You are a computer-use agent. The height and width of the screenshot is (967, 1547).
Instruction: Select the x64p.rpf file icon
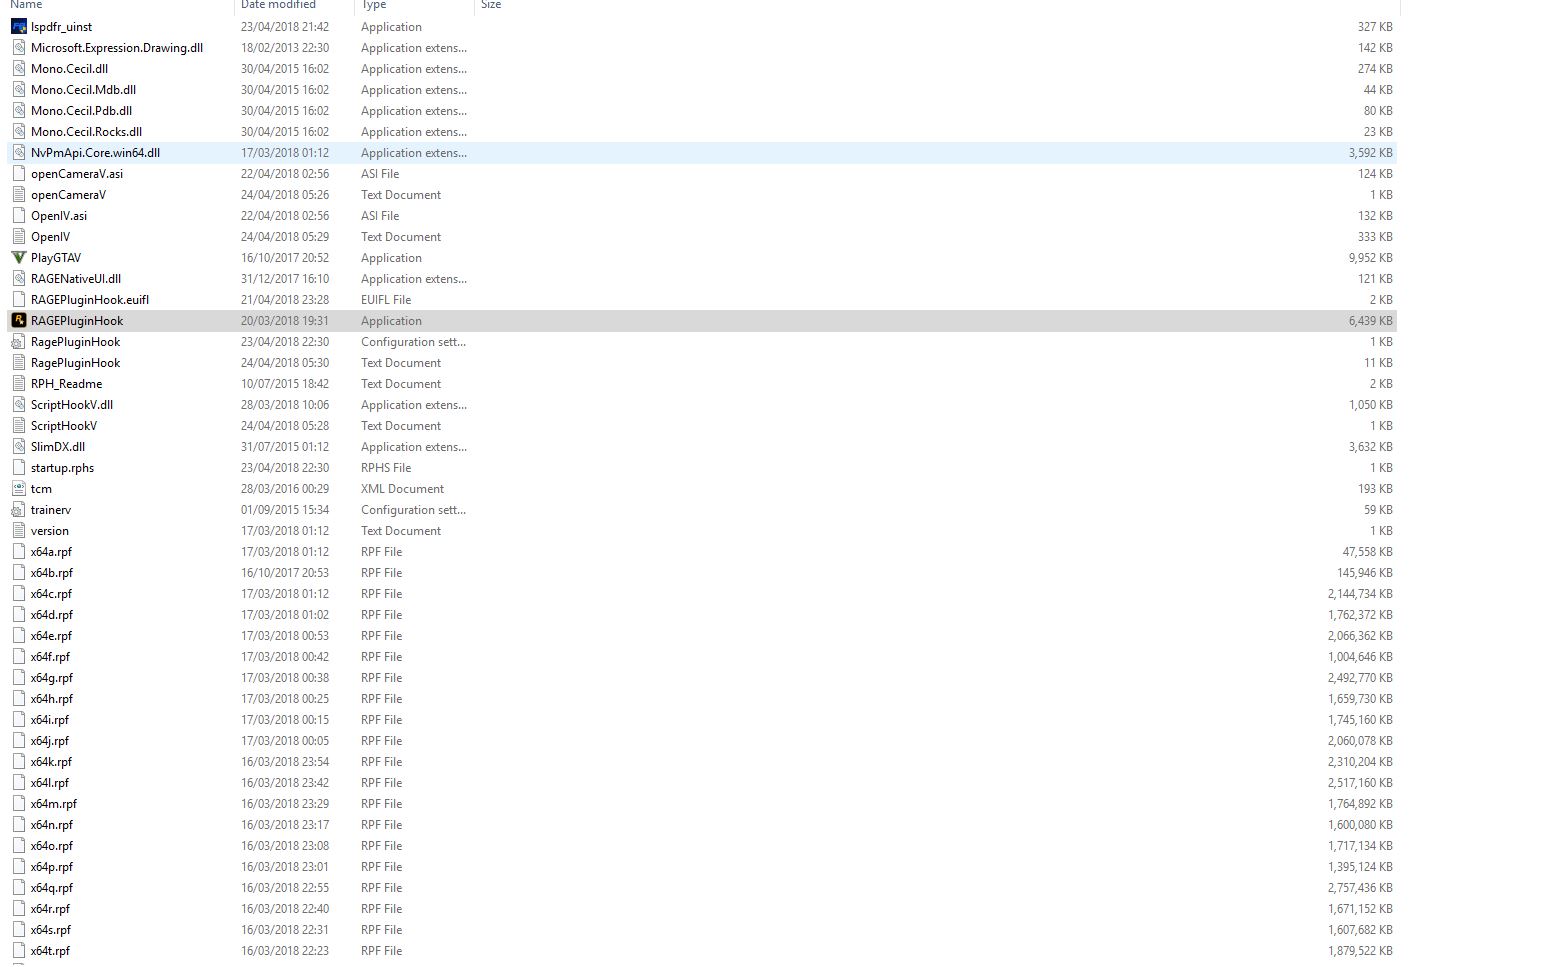pos(19,867)
